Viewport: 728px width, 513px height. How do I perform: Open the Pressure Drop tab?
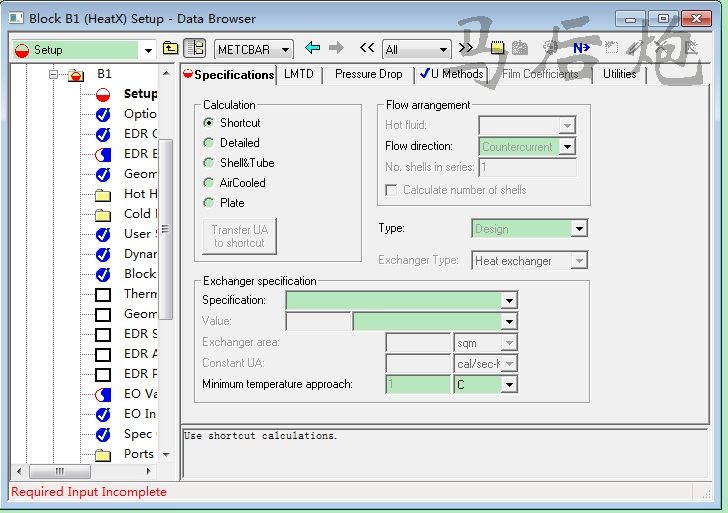pyautogui.click(x=368, y=75)
